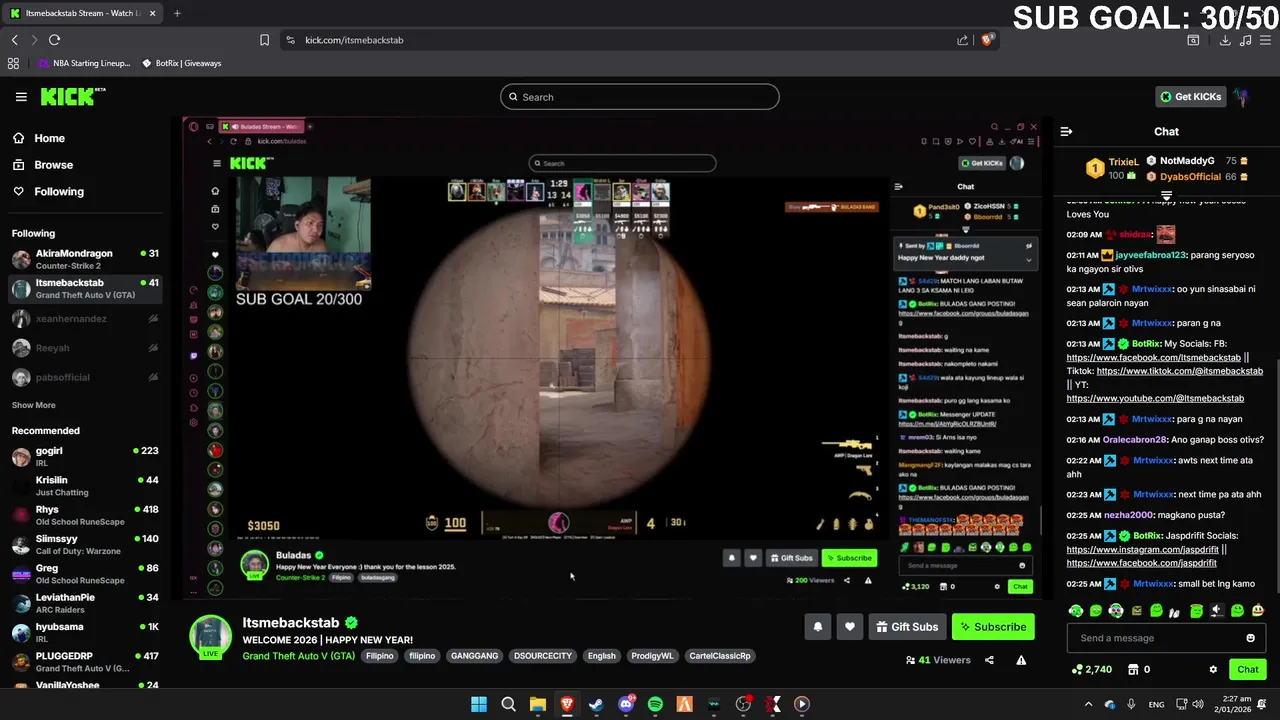Viewport: 1280px width, 720px height.
Task: Reload the current page
Action: 54,40
